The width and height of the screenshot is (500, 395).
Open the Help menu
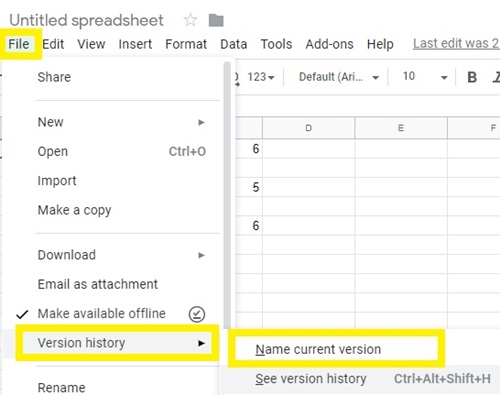pyautogui.click(x=380, y=44)
